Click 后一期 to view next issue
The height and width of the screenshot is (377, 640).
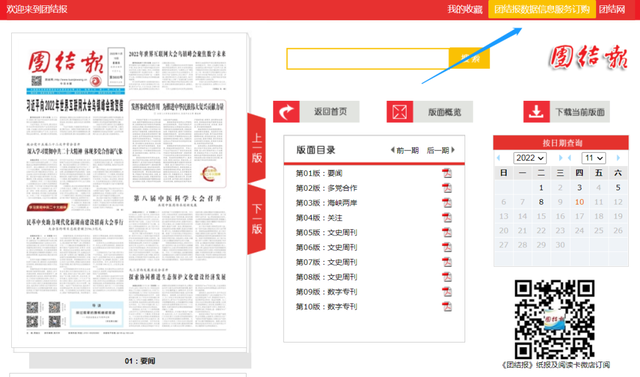pos(440,150)
